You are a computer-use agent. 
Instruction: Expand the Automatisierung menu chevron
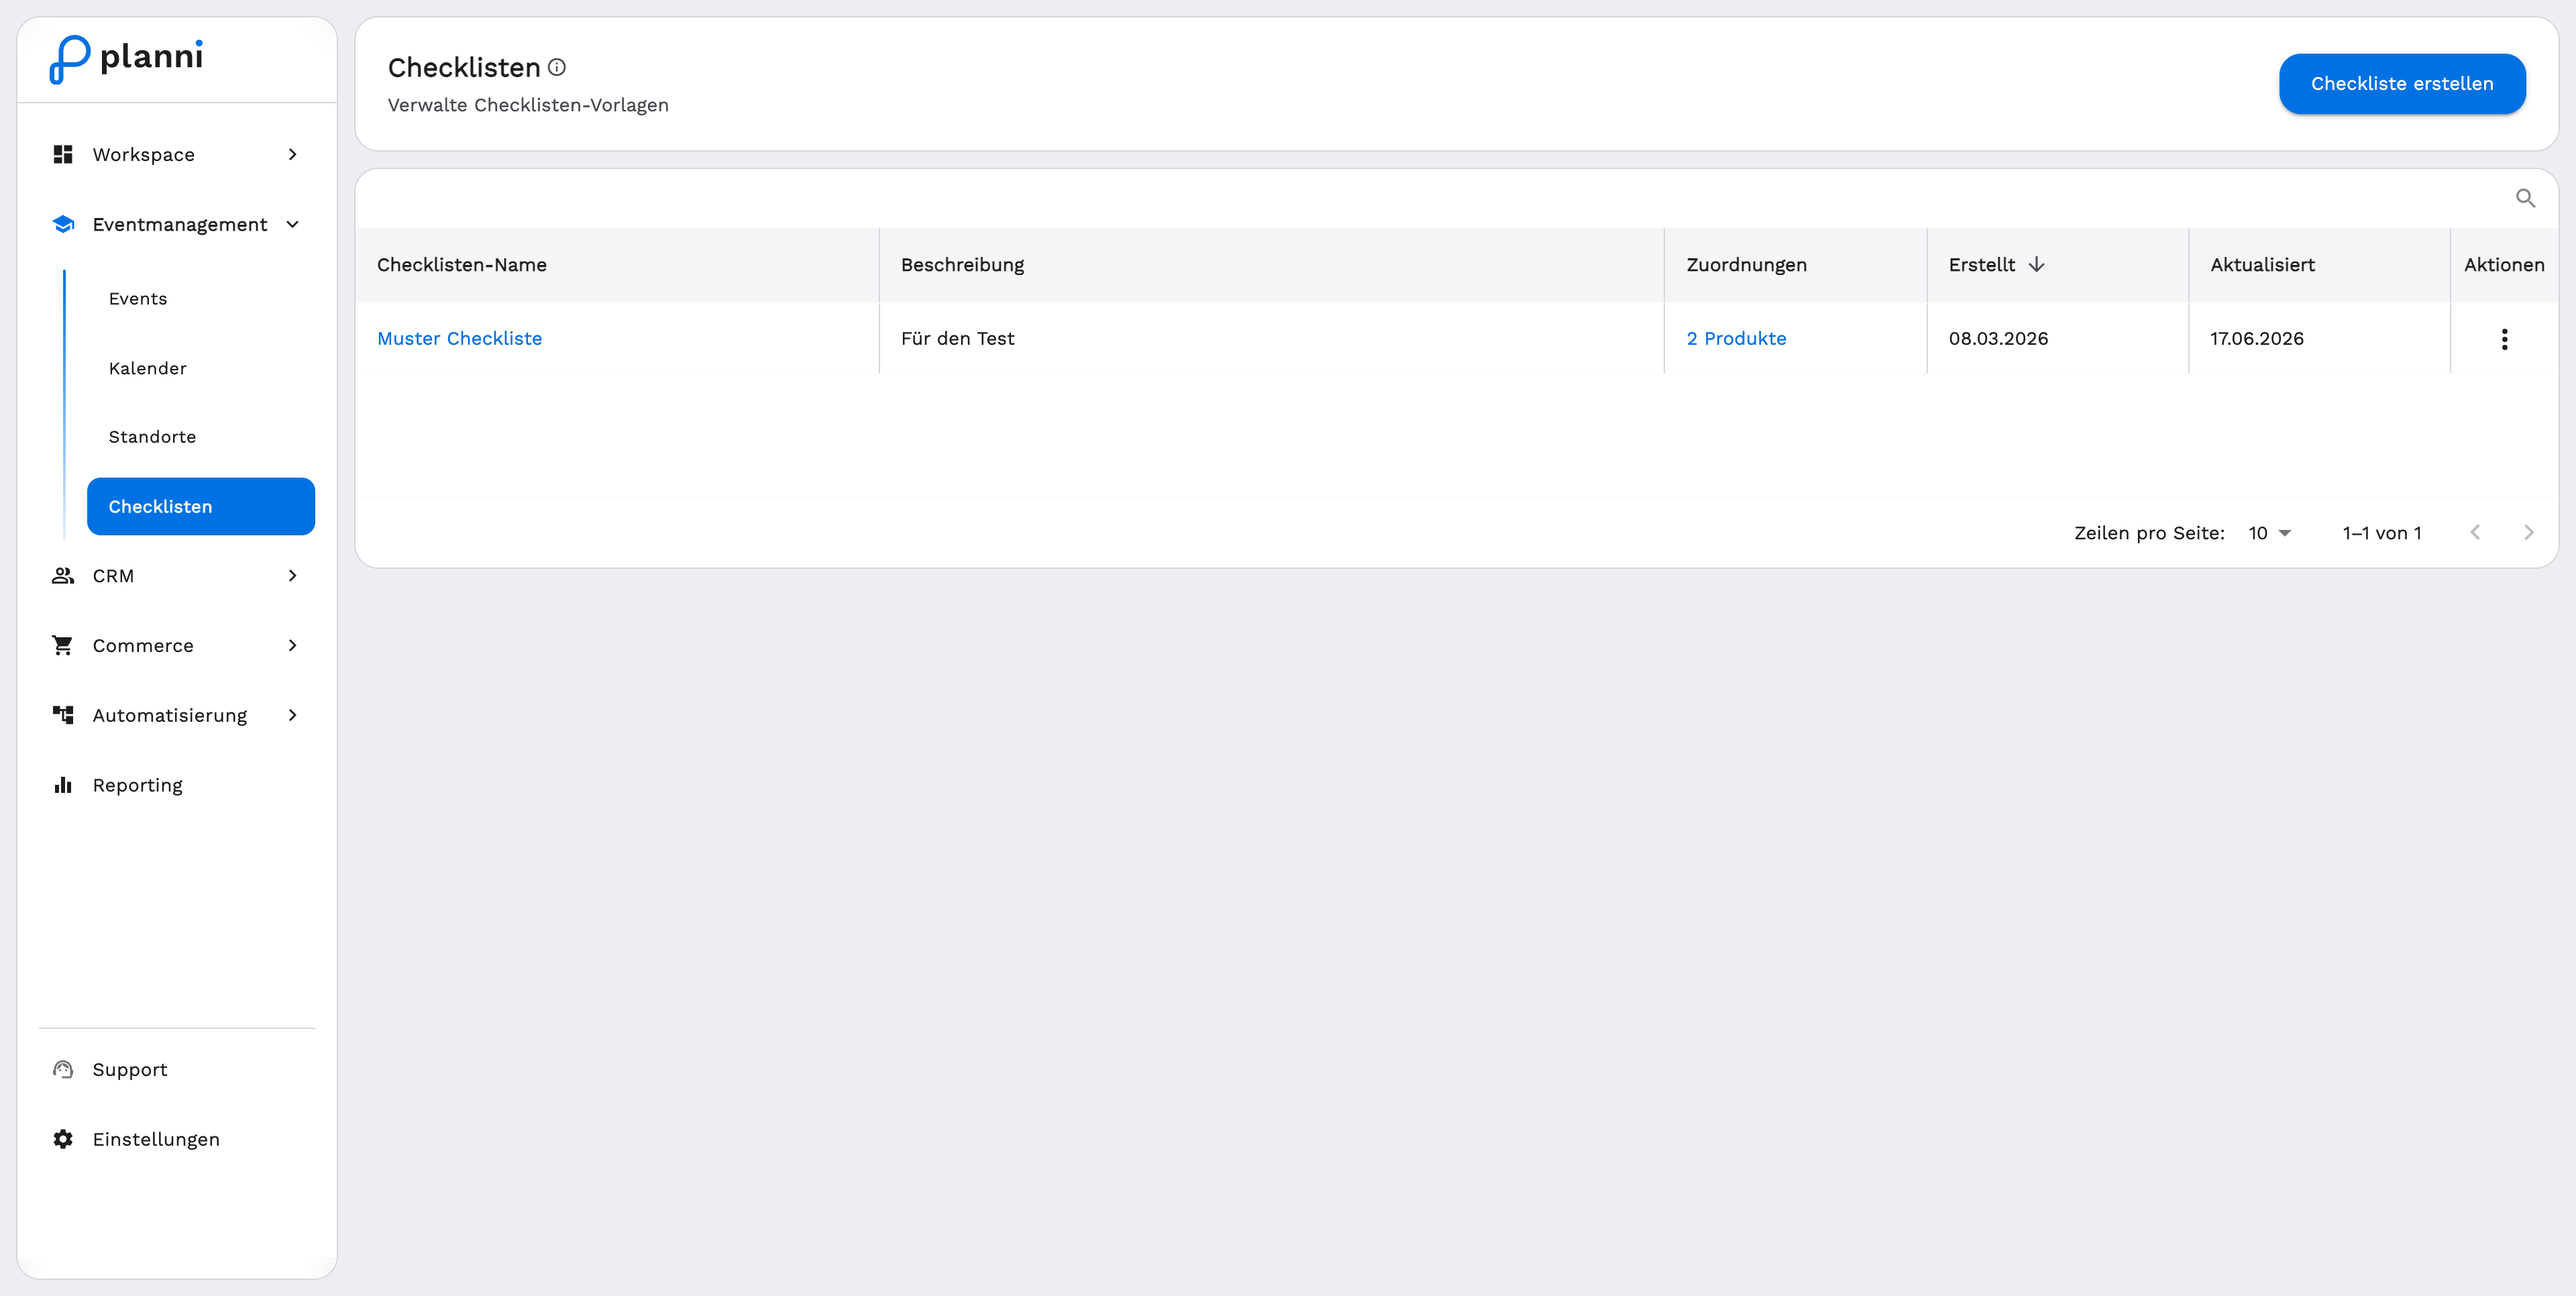[x=292, y=715]
